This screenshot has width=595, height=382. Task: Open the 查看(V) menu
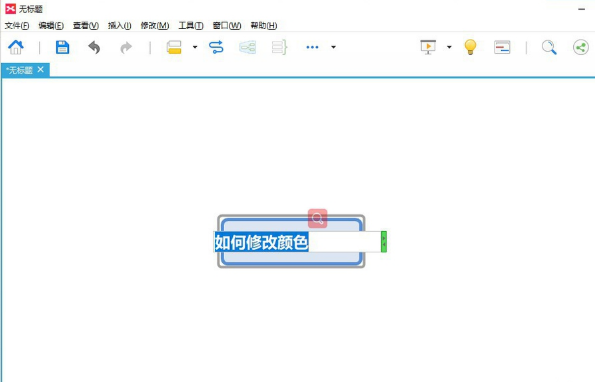pos(86,25)
